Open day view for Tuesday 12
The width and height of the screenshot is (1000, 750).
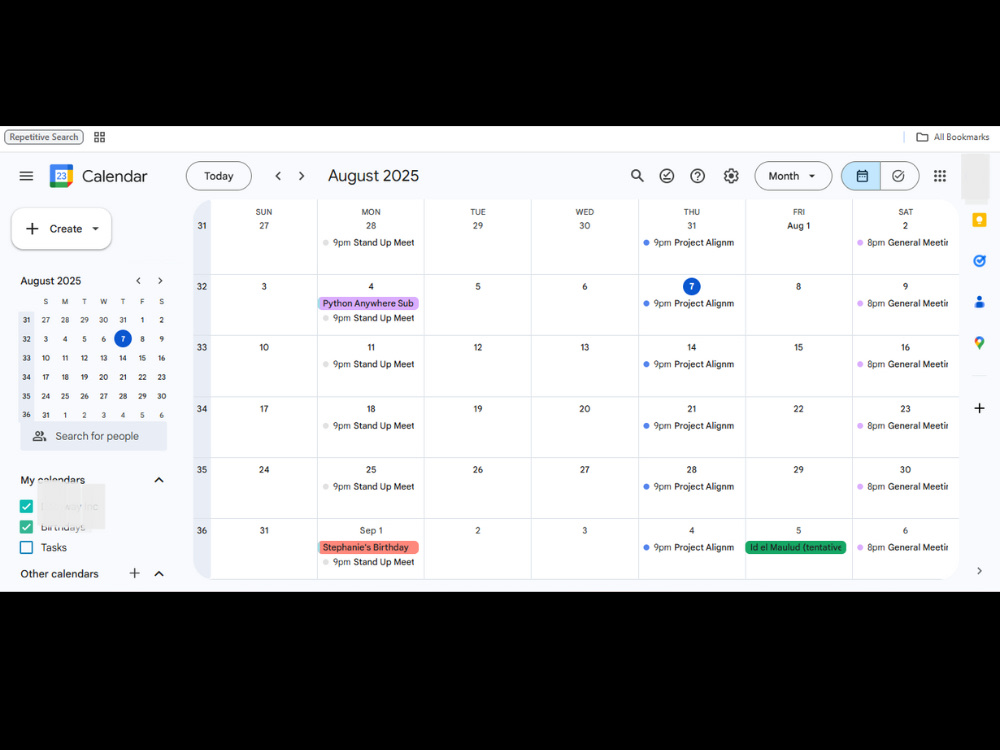478,348
